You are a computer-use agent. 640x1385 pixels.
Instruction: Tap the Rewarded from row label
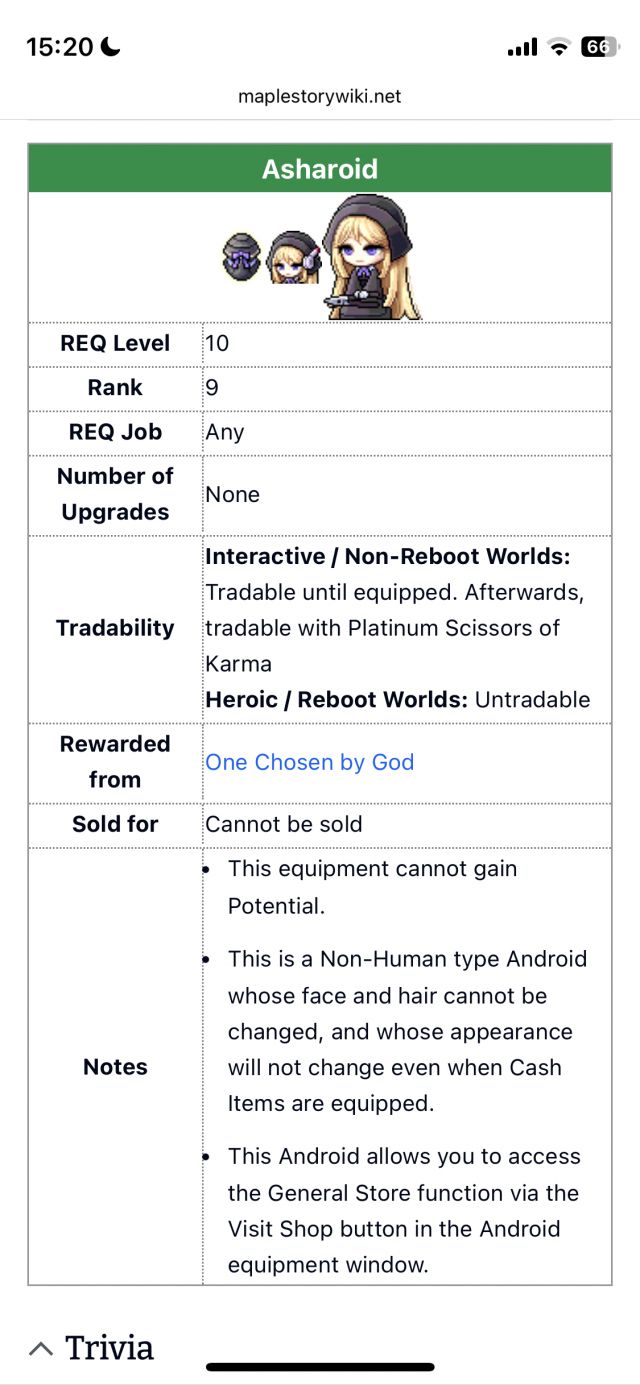[115, 762]
